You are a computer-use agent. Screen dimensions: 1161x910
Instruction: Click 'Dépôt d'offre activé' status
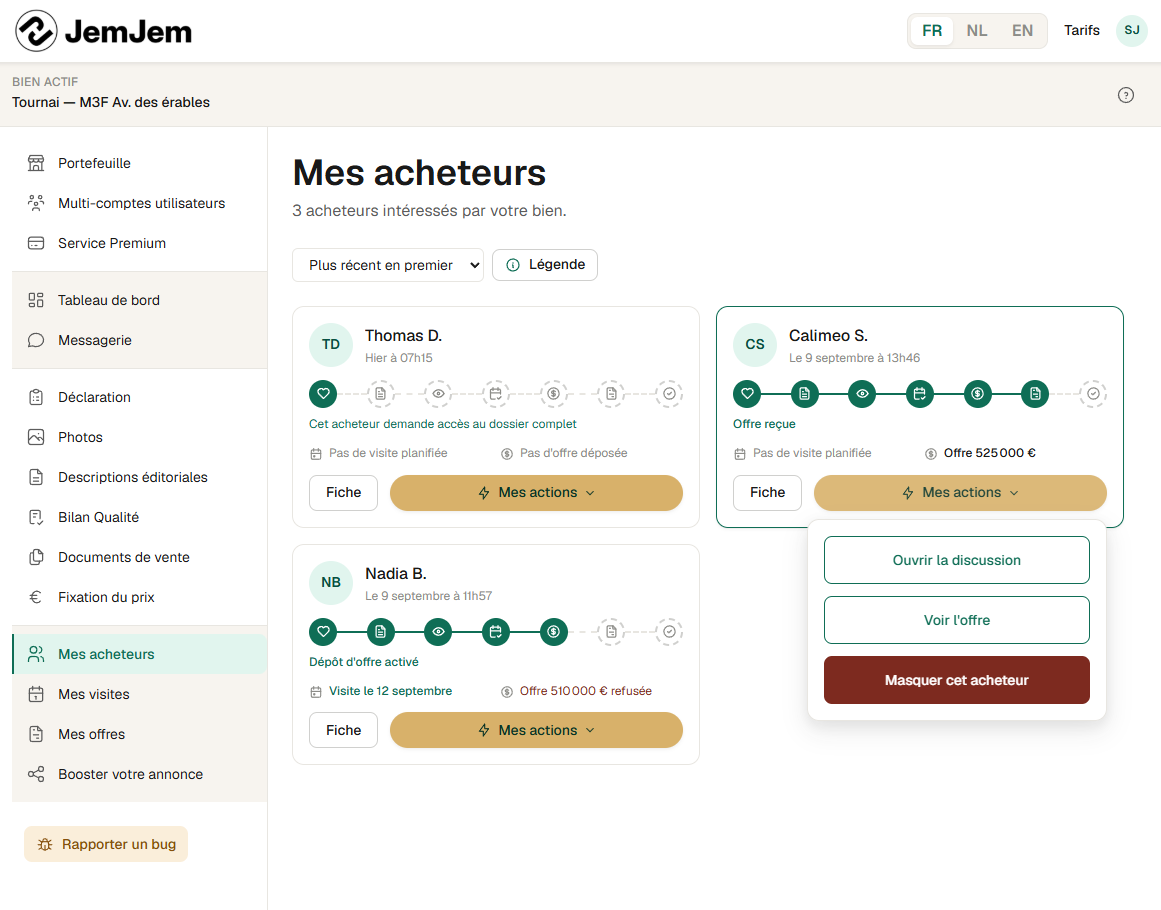pyautogui.click(x=364, y=662)
